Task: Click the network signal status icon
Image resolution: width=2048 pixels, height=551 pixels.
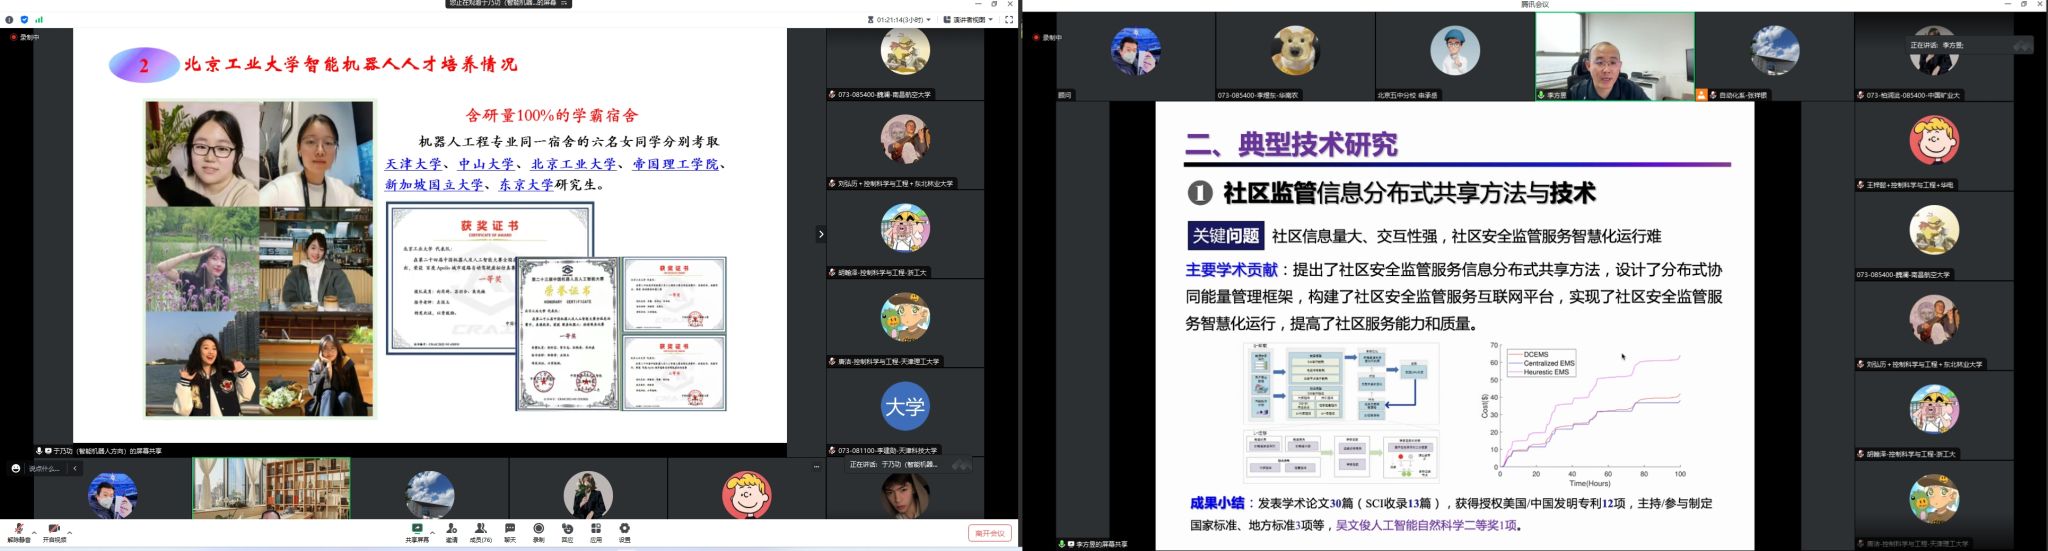Action: [39, 19]
